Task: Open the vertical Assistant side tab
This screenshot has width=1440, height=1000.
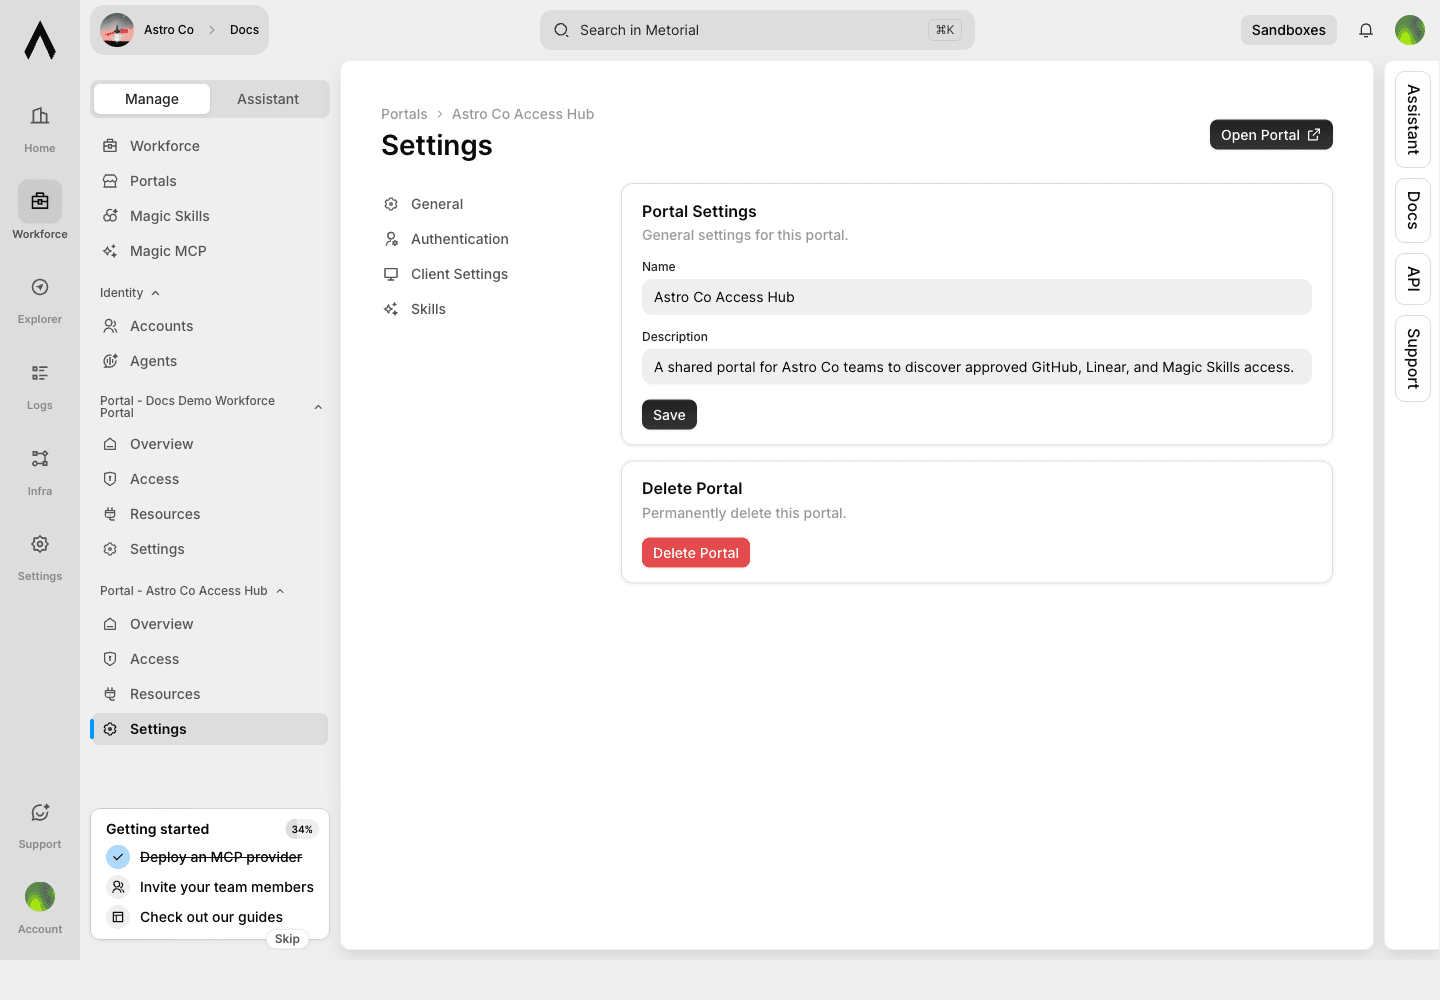Action: [x=1413, y=119]
